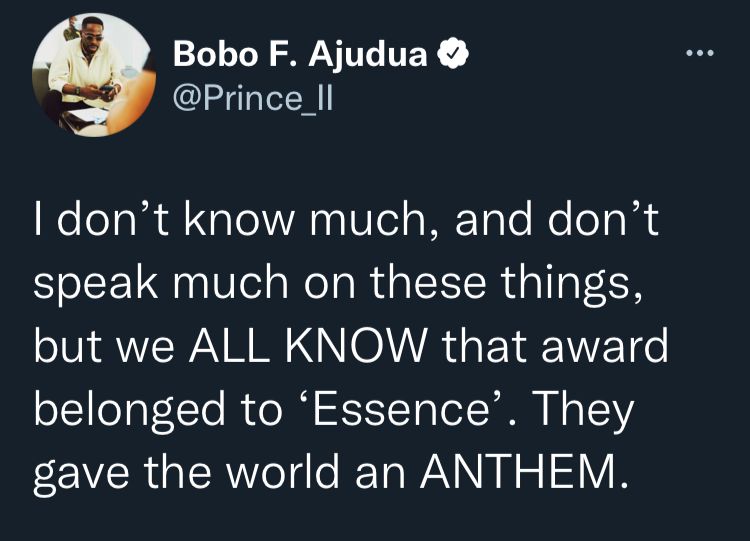
Task: Click the surname "Ajudua" in the header
Action: pos(368,55)
